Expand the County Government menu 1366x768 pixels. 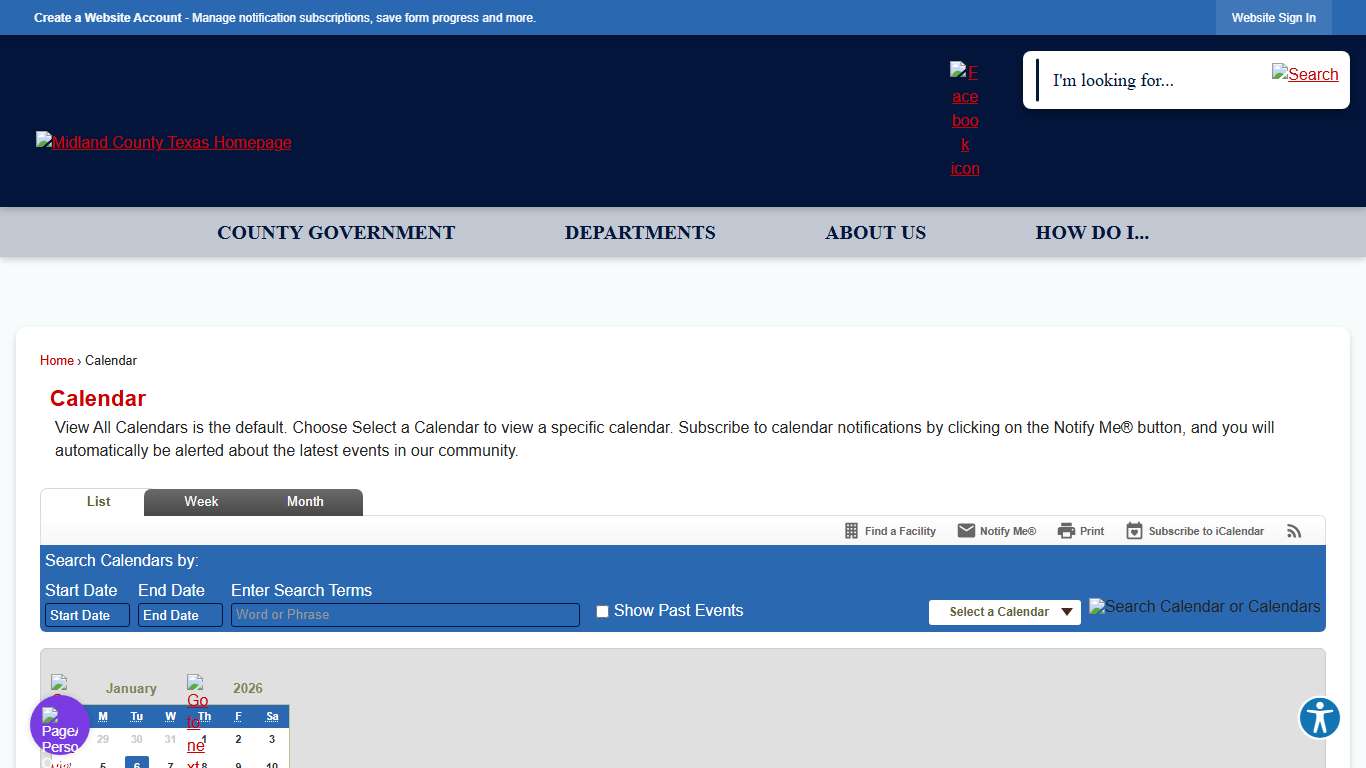(336, 233)
